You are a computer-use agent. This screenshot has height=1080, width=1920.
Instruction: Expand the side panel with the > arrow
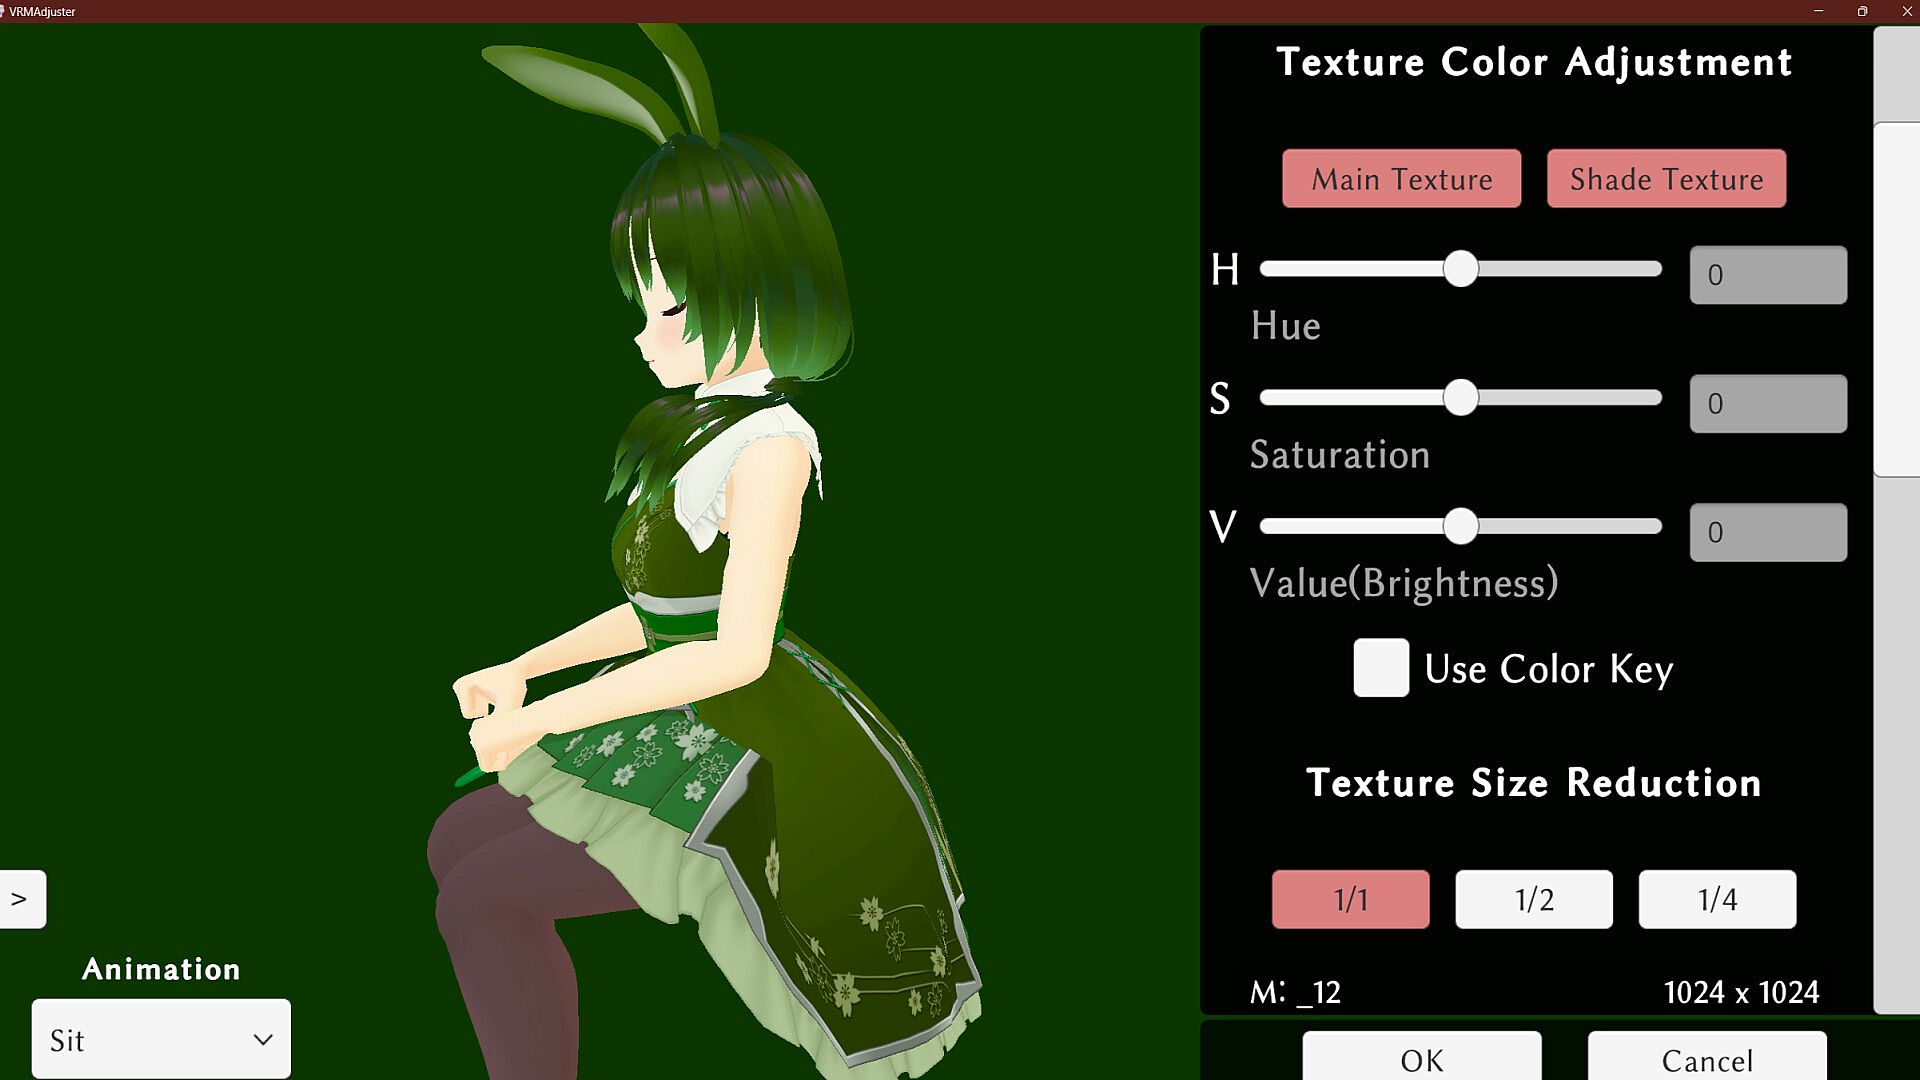[x=21, y=899]
